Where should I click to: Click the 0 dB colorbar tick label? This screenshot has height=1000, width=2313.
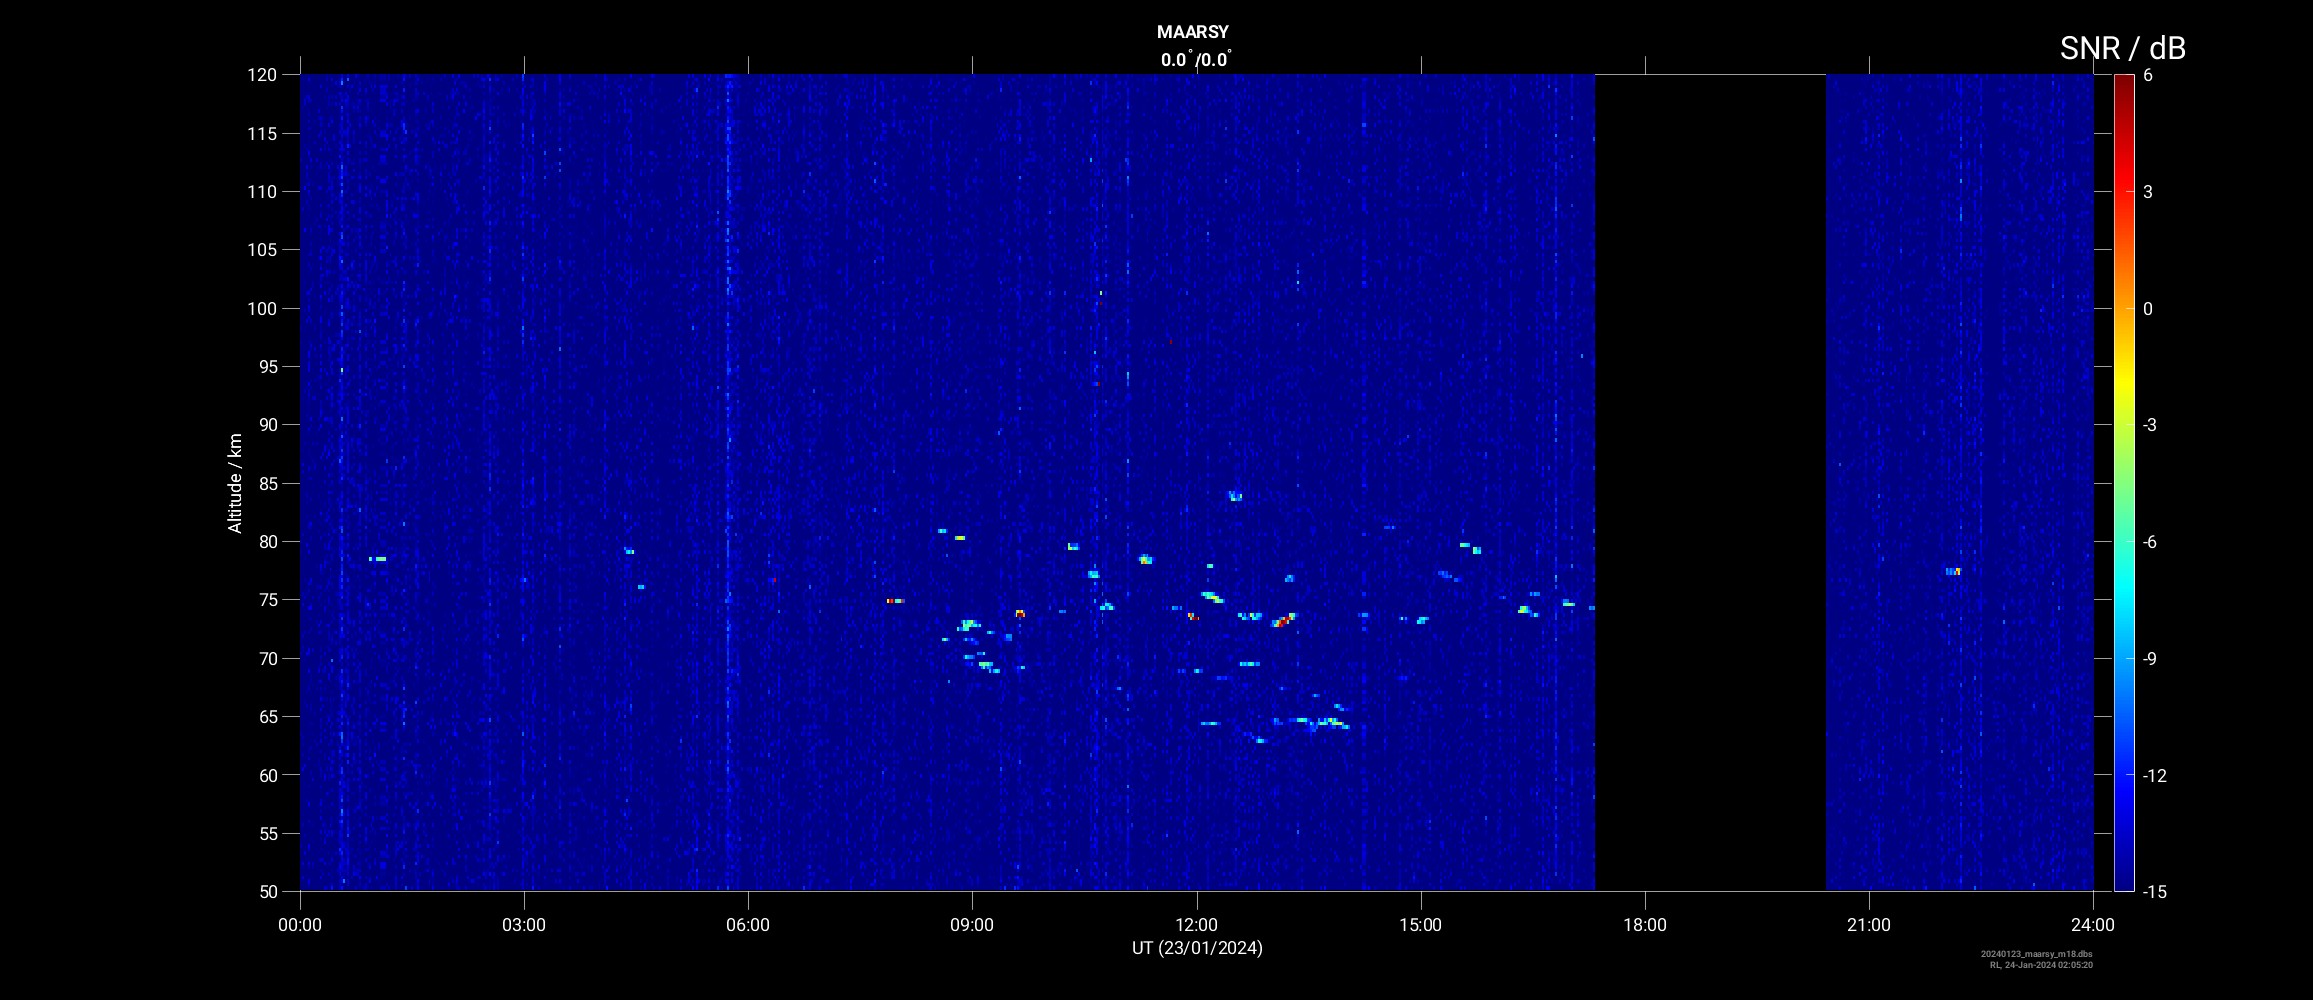tap(2148, 309)
